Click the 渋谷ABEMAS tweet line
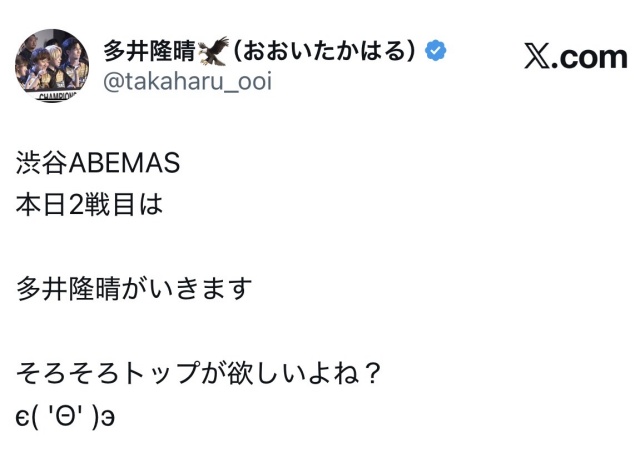The height and width of the screenshot is (457, 640). [x=98, y=162]
